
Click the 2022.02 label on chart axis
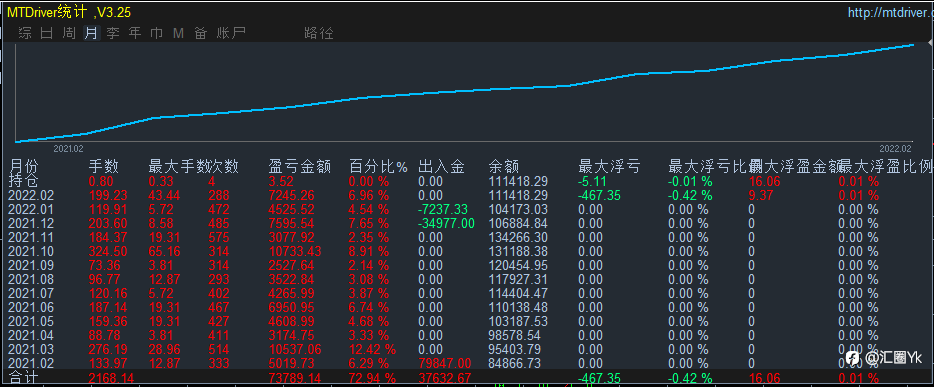click(x=896, y=148)
